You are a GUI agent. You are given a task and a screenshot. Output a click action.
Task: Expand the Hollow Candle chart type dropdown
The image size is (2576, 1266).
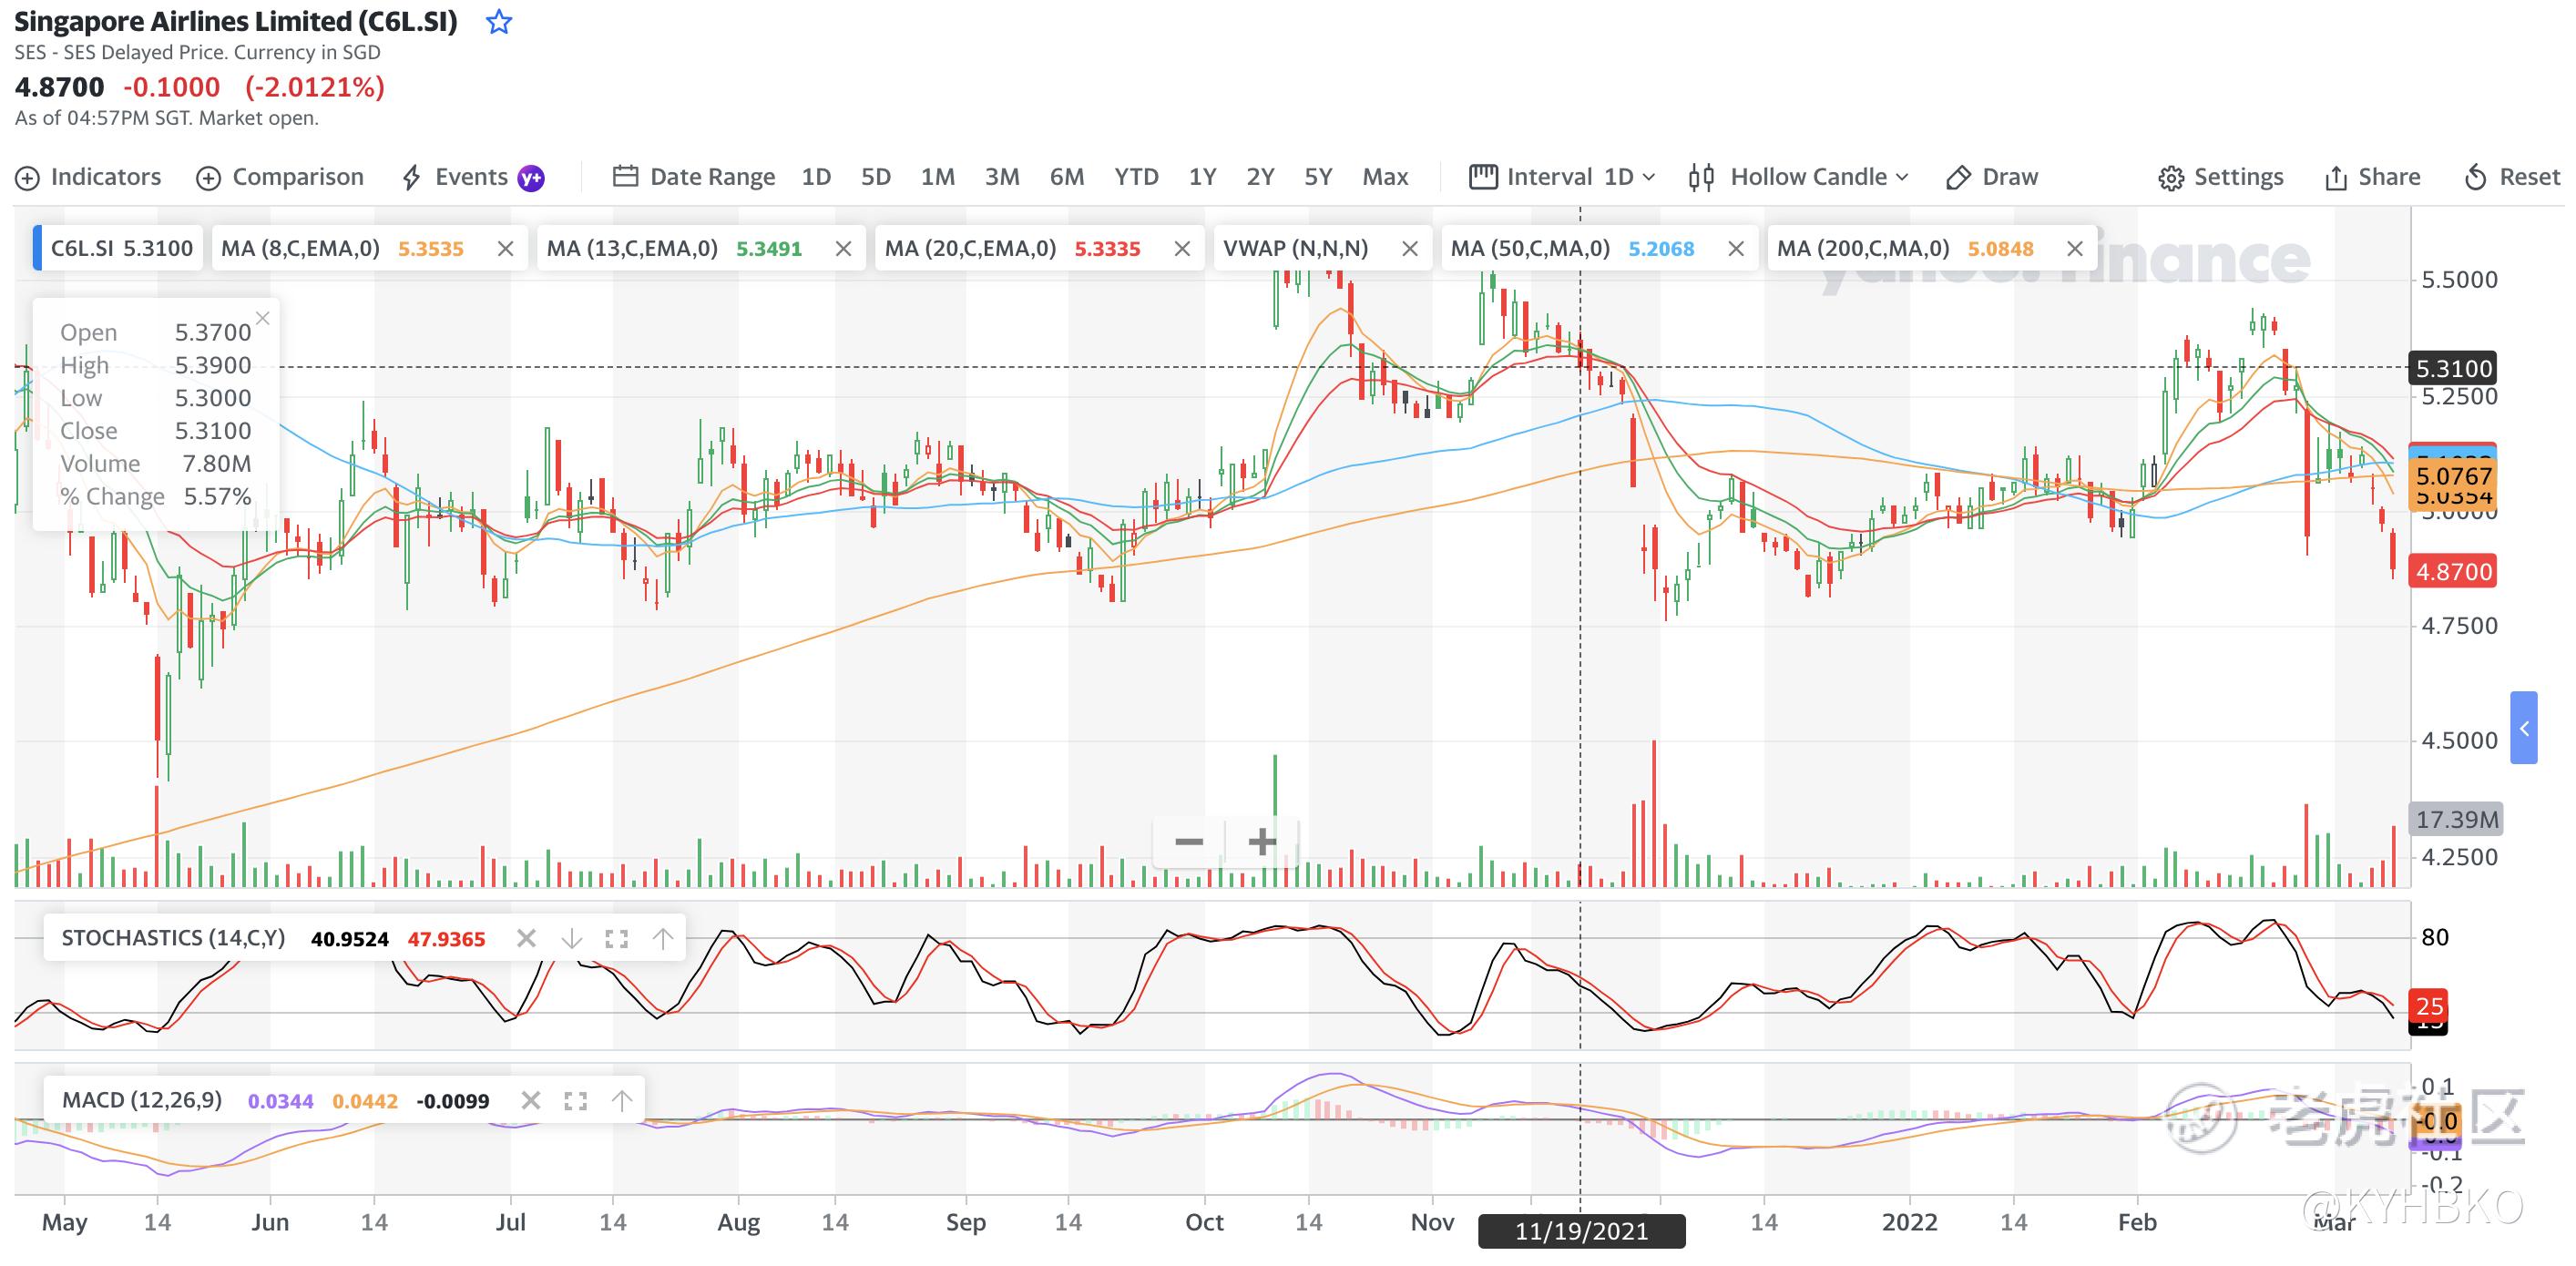coord(1800,177)
